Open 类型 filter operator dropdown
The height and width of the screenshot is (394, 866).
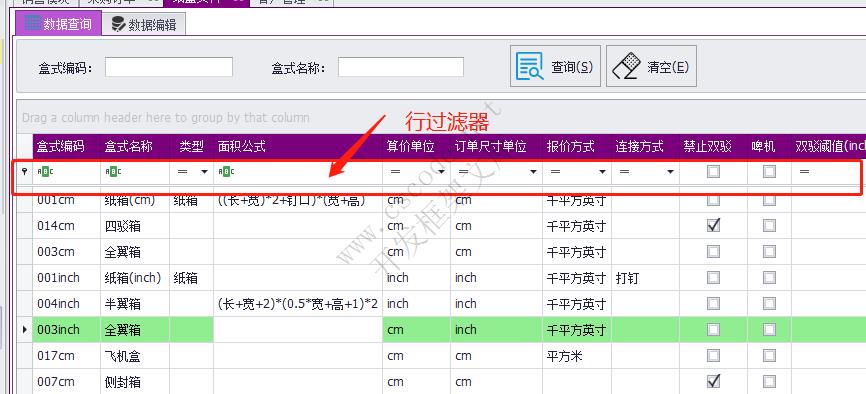tap(204, 172)
